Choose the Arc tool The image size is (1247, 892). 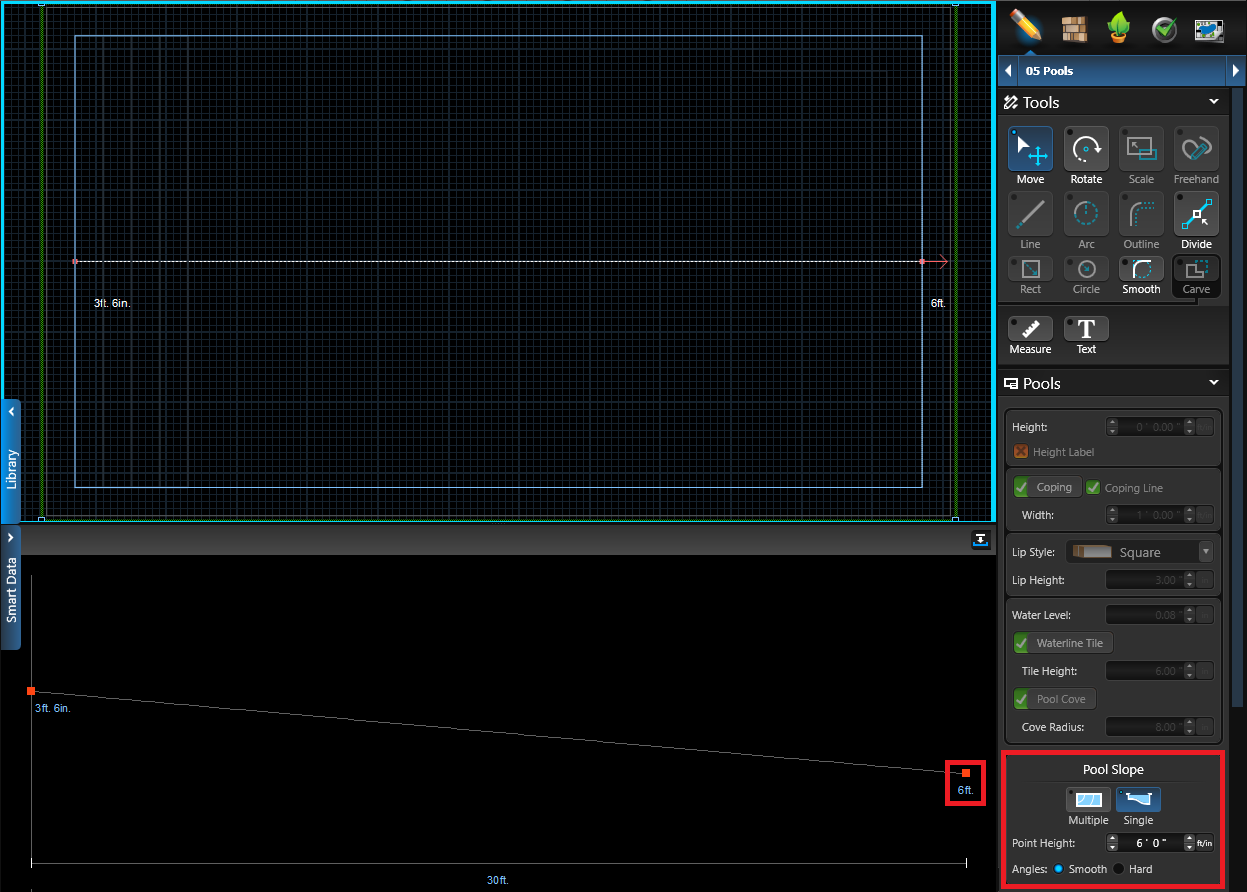coord(1086,215)
